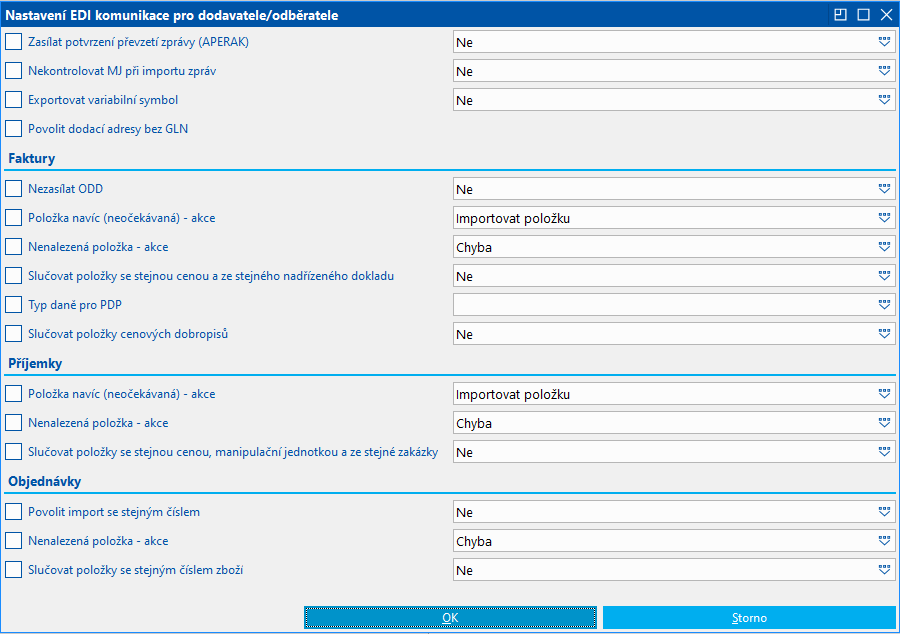Enable Zasílat potvrzení převzetí zprávy (APERAK) checkbox
The width and height of the screenshot is (900, 634).
[x=13, y=42]
